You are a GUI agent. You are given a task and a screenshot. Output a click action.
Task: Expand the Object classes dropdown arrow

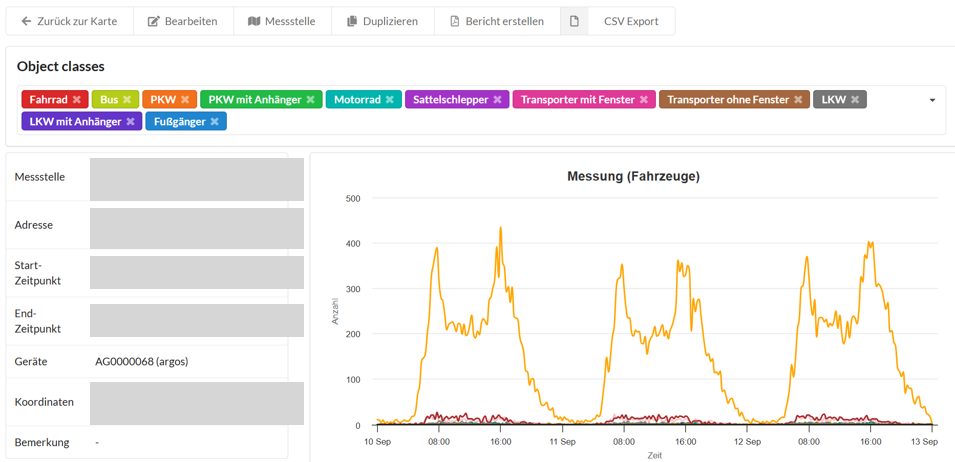pos(932,100)
